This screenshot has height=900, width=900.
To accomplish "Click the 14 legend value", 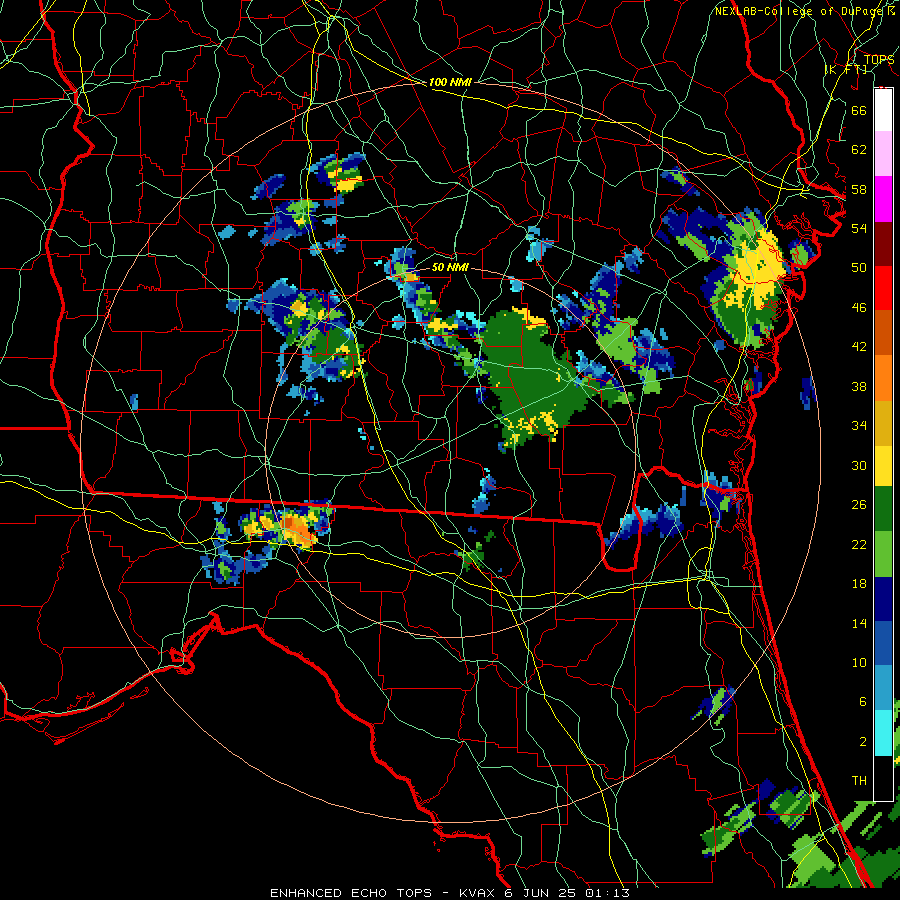I will tap(859, 623).
